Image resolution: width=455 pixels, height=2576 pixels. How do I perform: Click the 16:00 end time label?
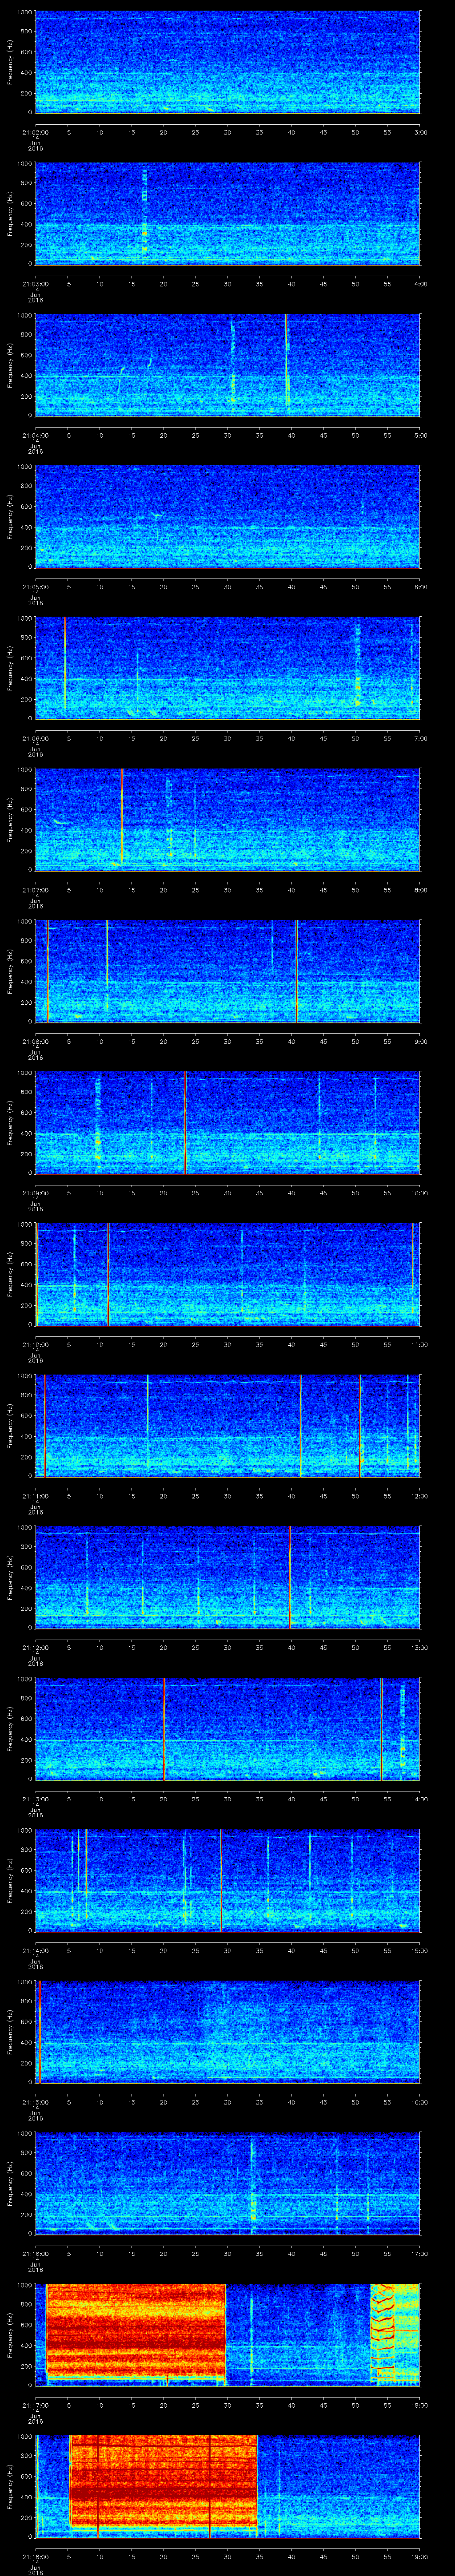(420, 2102)
